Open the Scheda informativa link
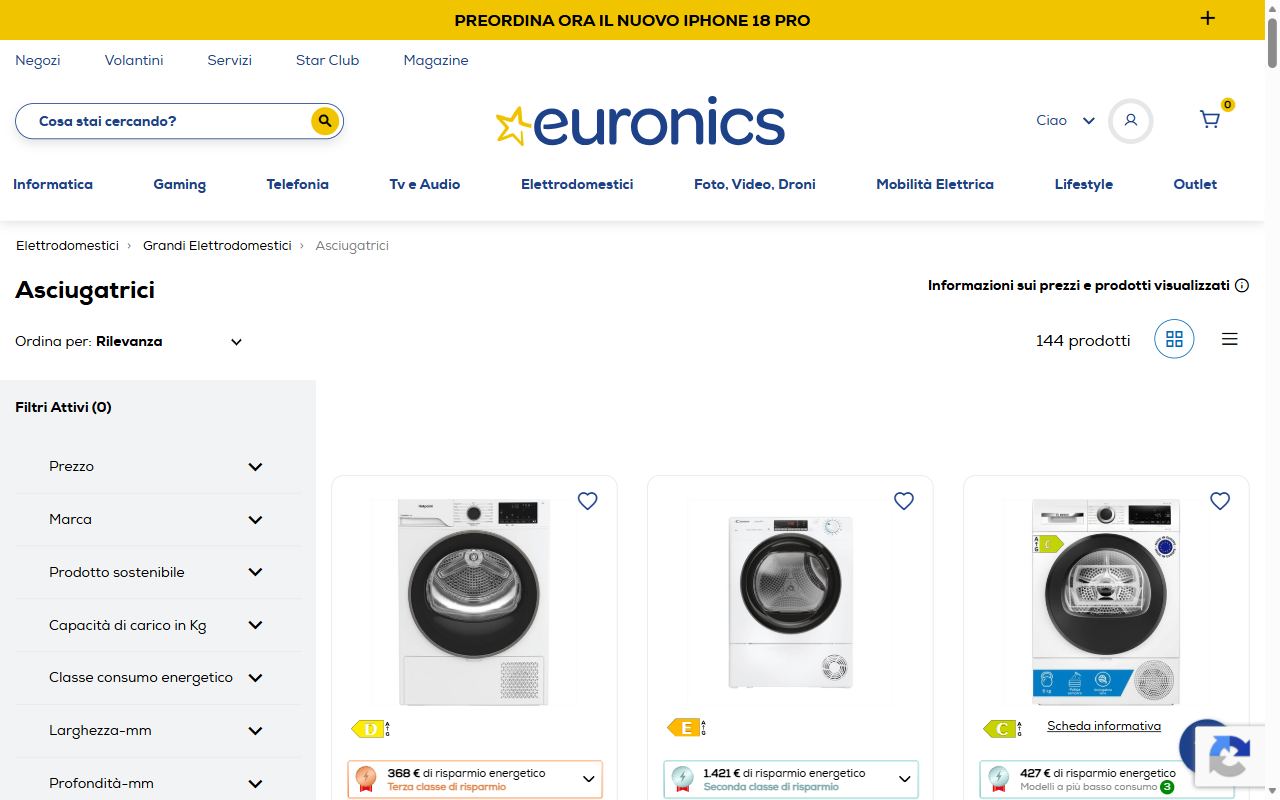1280x800 pixels. tap(1104, 726)
